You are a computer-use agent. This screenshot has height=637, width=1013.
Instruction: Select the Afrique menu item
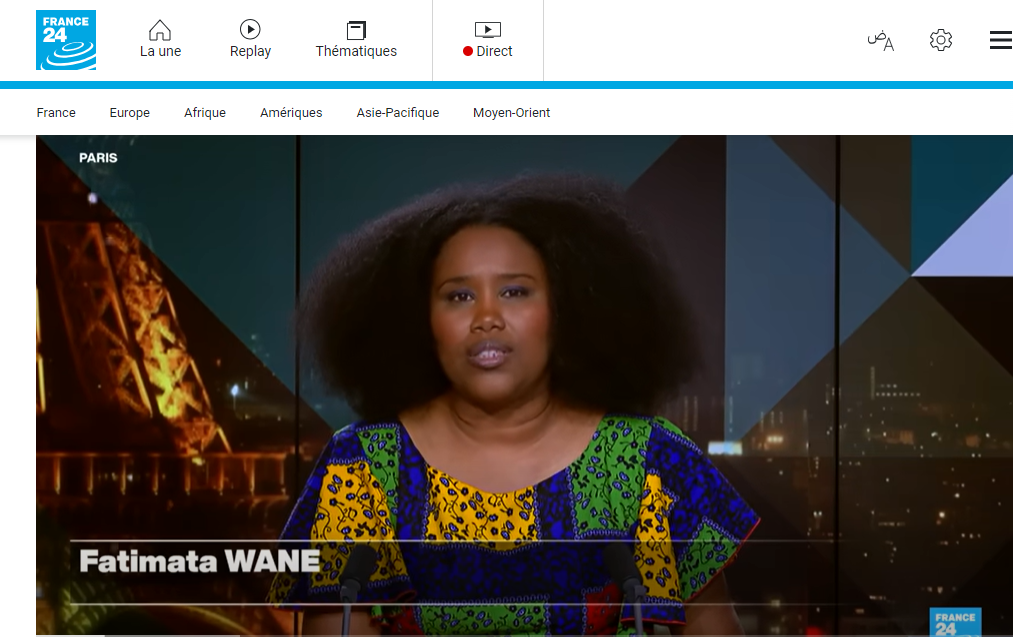point(205,112)
